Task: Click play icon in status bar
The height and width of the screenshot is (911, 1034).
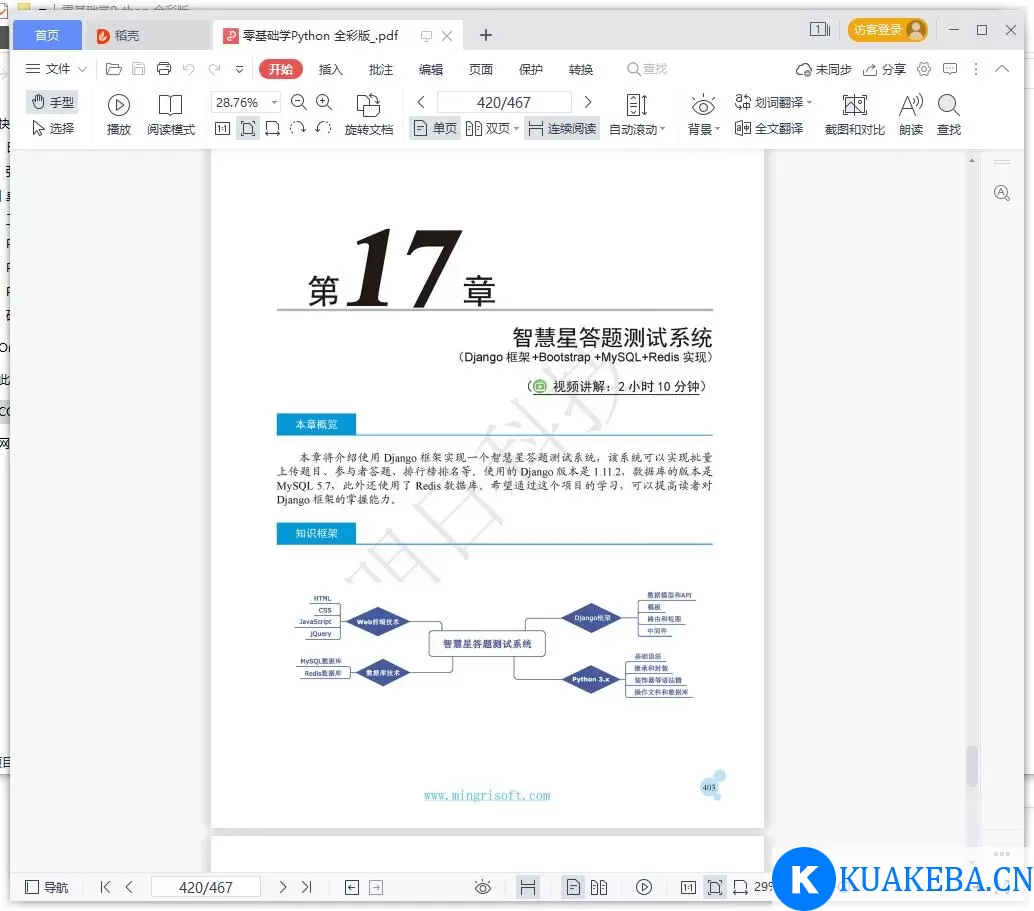Action: pos(644,887)
